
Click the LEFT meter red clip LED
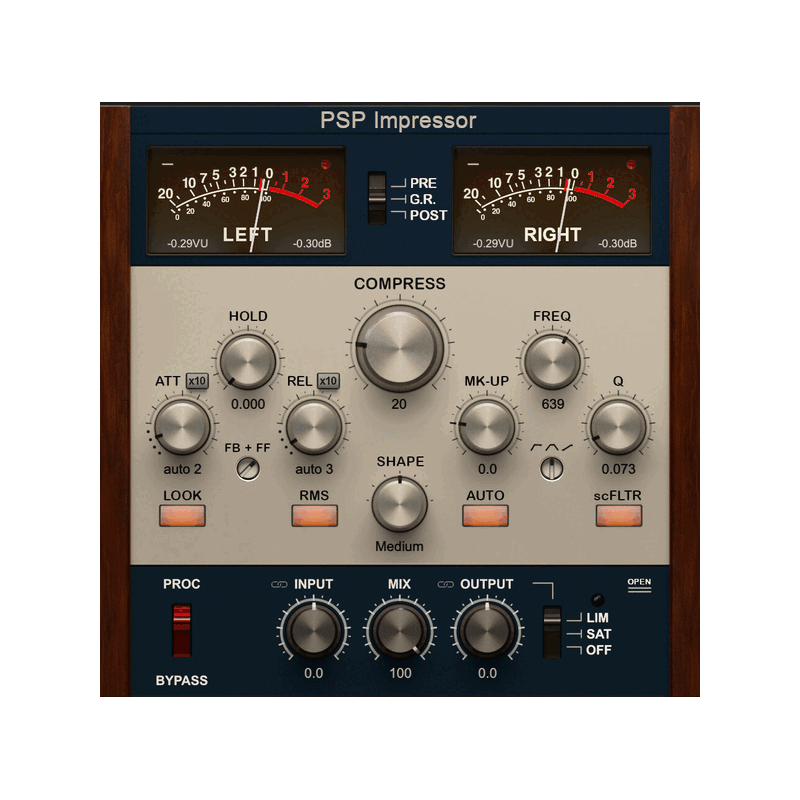(326, 164)
